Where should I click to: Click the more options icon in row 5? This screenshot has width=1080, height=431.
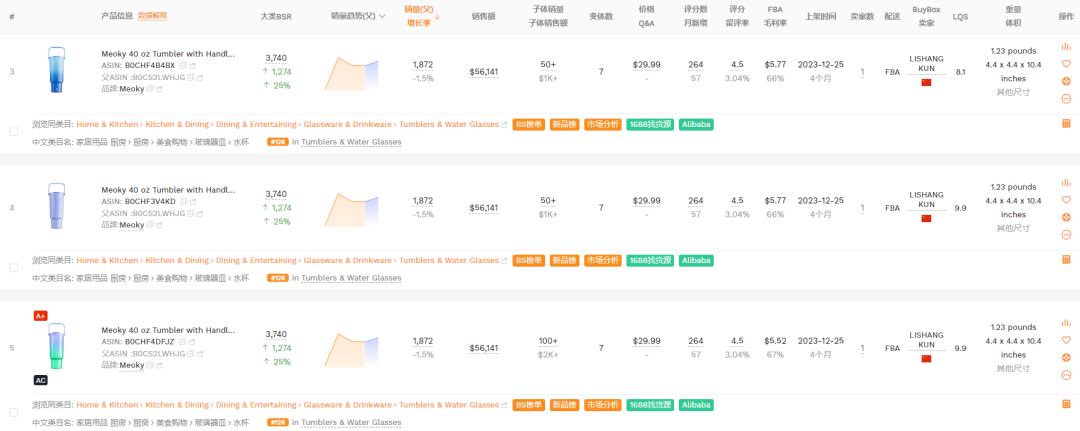click(1066, 375)
